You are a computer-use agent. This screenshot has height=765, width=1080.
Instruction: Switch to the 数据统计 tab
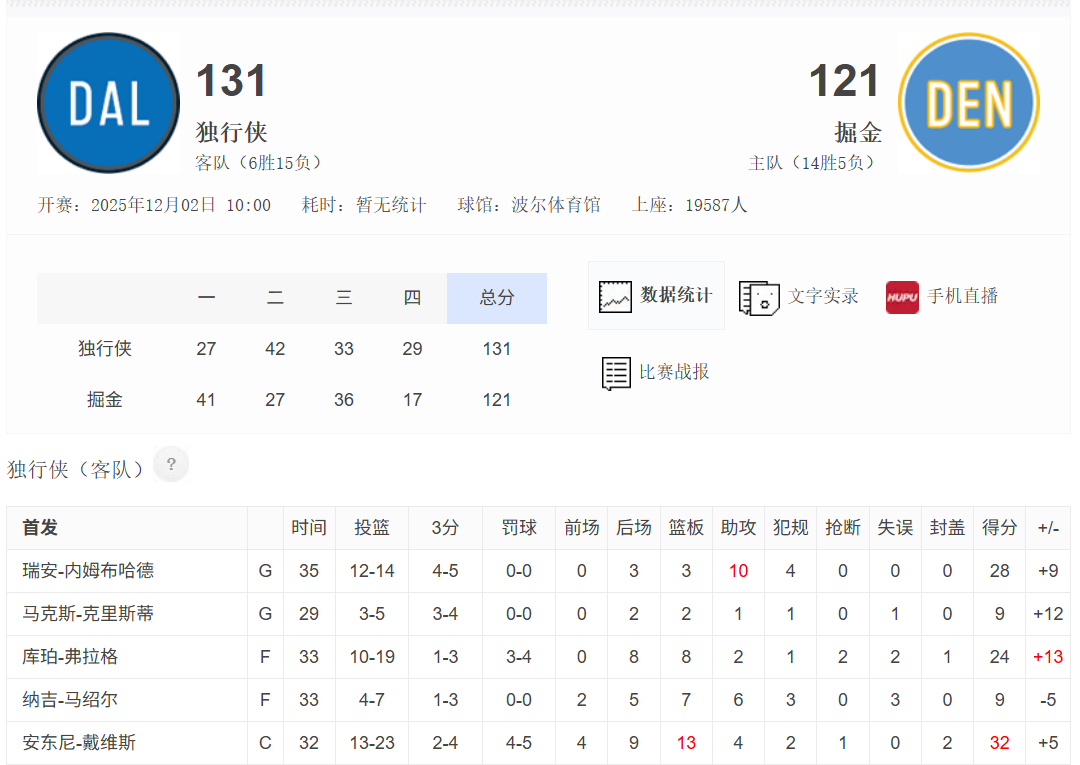tap(656, 295)
